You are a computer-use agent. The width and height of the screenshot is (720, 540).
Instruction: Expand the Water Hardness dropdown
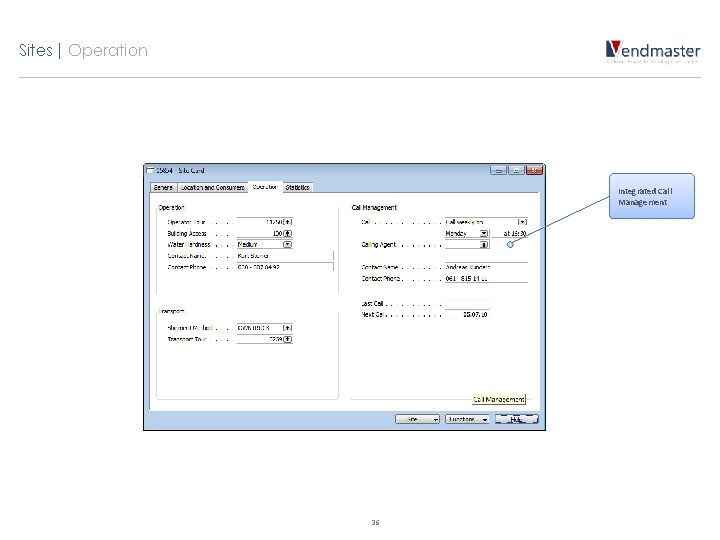[288, 244]
